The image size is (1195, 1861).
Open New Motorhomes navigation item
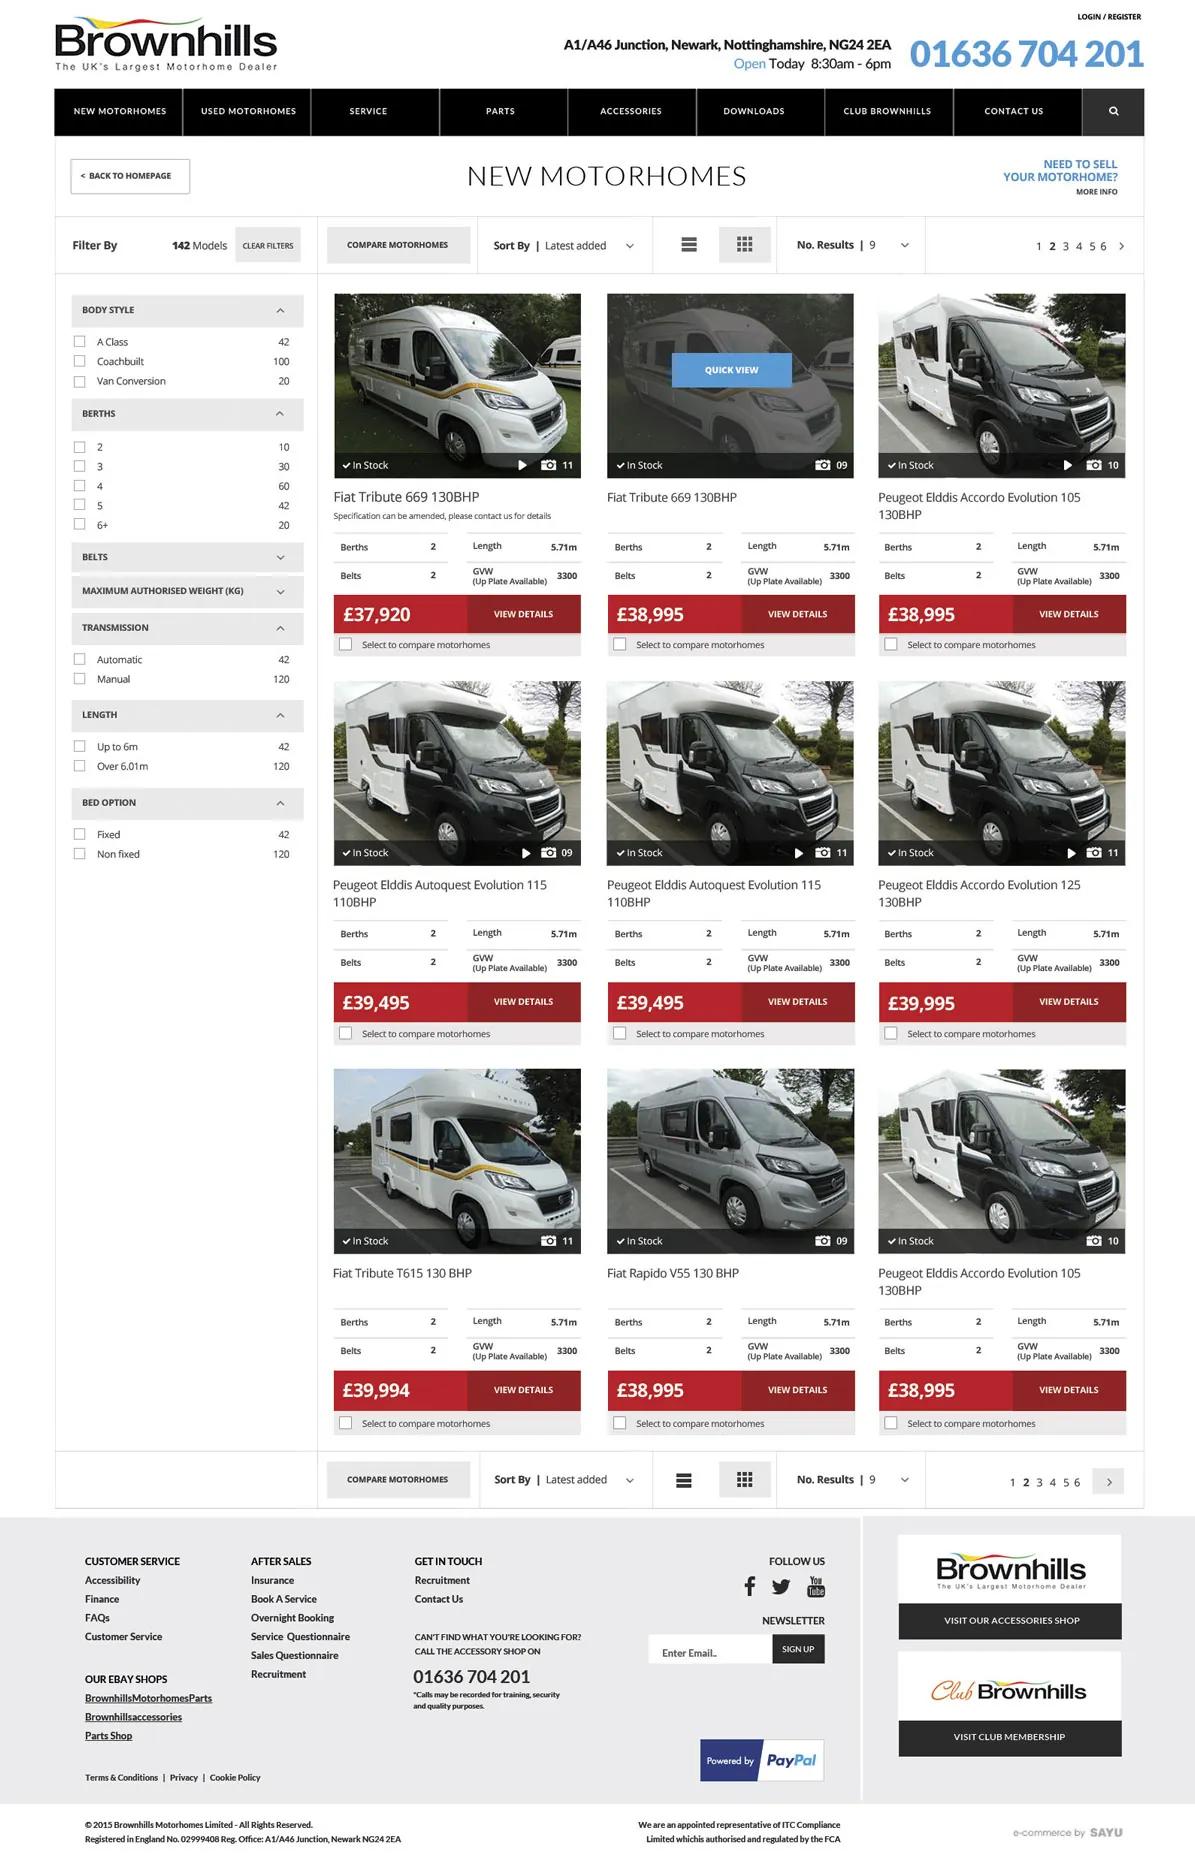pos(119,111)
